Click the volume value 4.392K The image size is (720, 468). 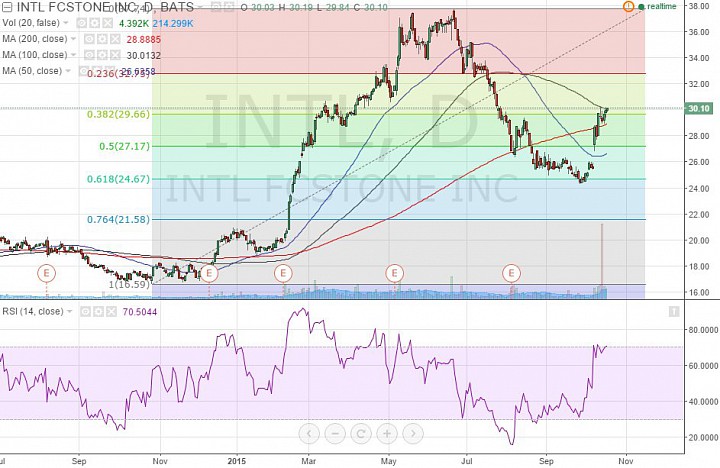pyautogui.click(x=134, y=23)
